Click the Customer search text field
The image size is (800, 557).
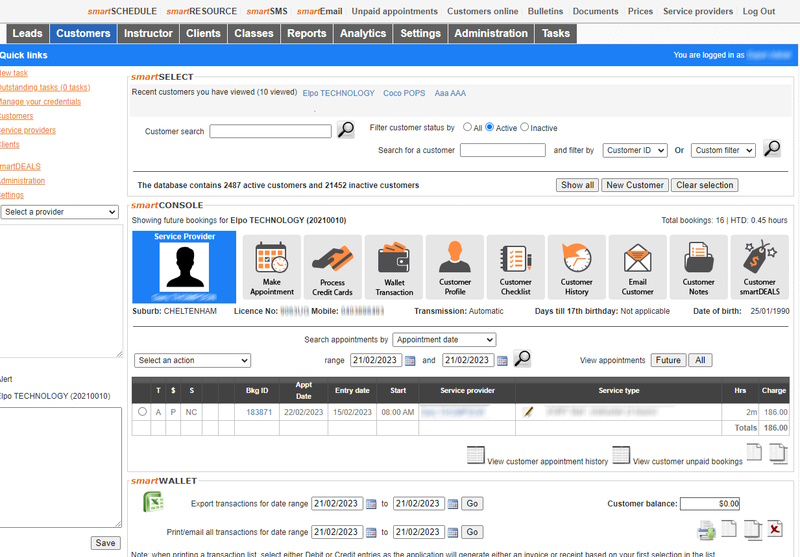[270, 131]
